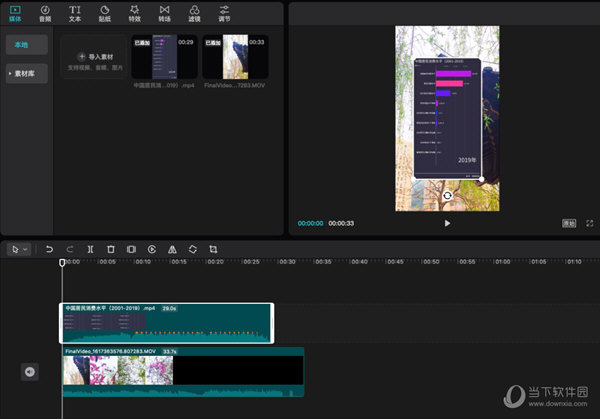600x419 pixels.
Task: Switch to the 文本 (Text) tab
Action: [x=75, y=13]
